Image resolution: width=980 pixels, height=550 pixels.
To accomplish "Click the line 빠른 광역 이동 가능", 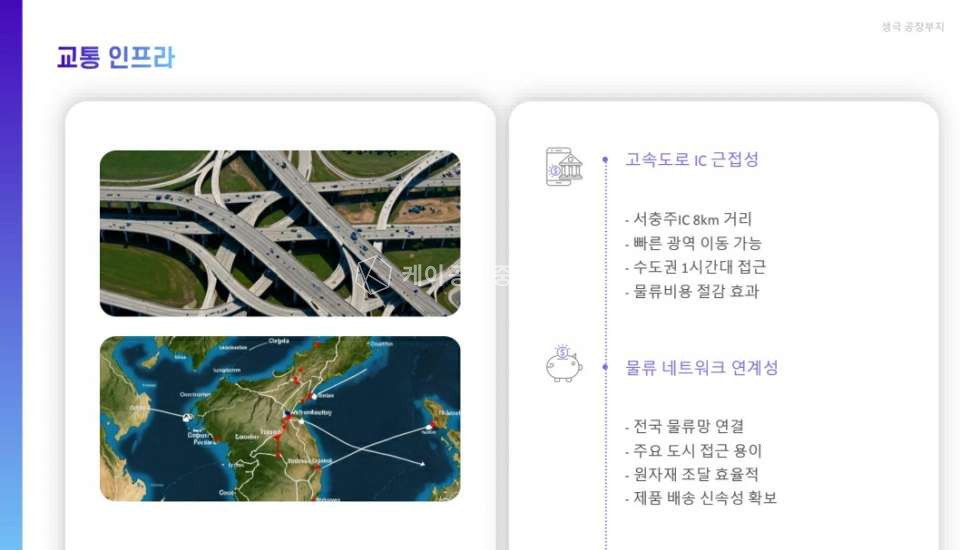I will (693, 242).
